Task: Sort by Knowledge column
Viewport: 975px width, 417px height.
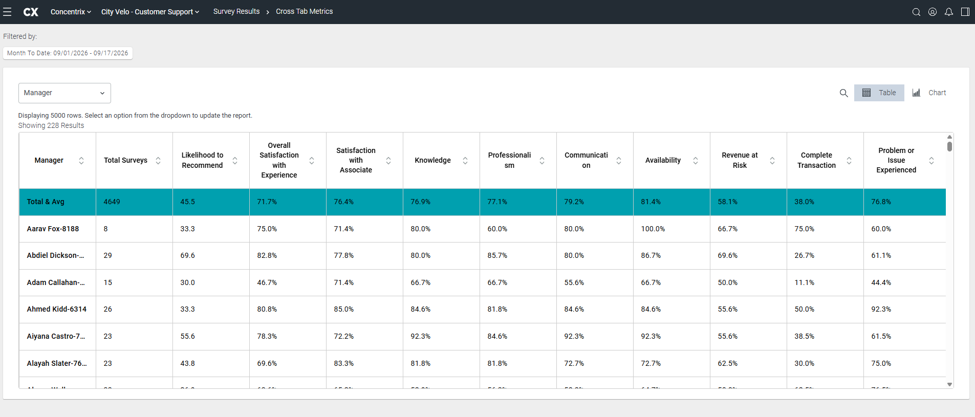Action: click(465, 160)
